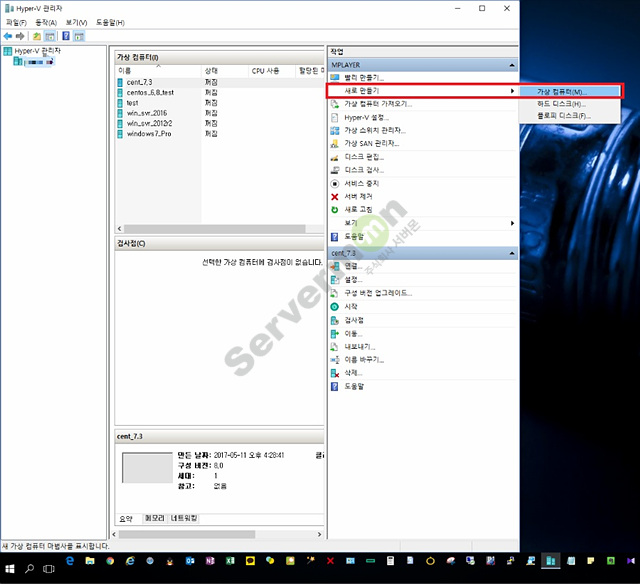Click the 도움말 (Help) link under MPLAYER actions
640x585 pixels.
[354, 237]
